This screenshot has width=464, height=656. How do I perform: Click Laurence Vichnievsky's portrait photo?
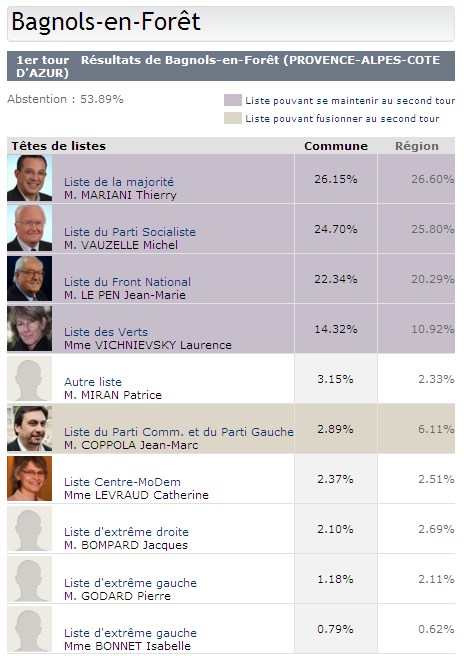[30, 328]
